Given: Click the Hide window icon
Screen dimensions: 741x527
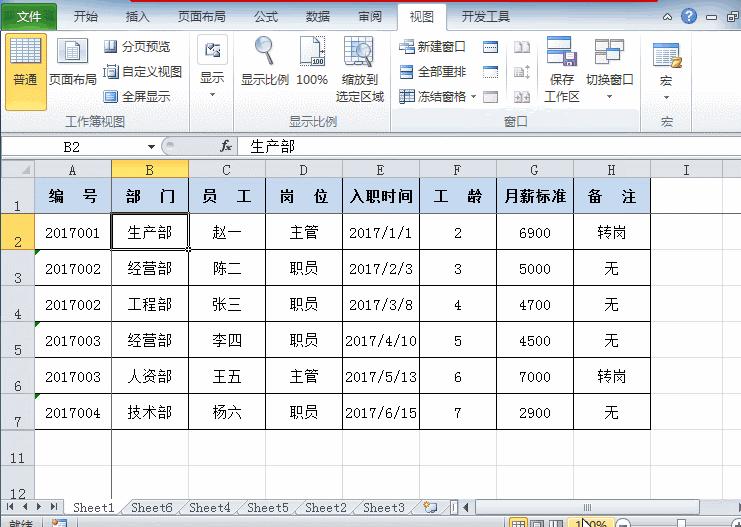Looking at the screenshot, I should (491, 72).
